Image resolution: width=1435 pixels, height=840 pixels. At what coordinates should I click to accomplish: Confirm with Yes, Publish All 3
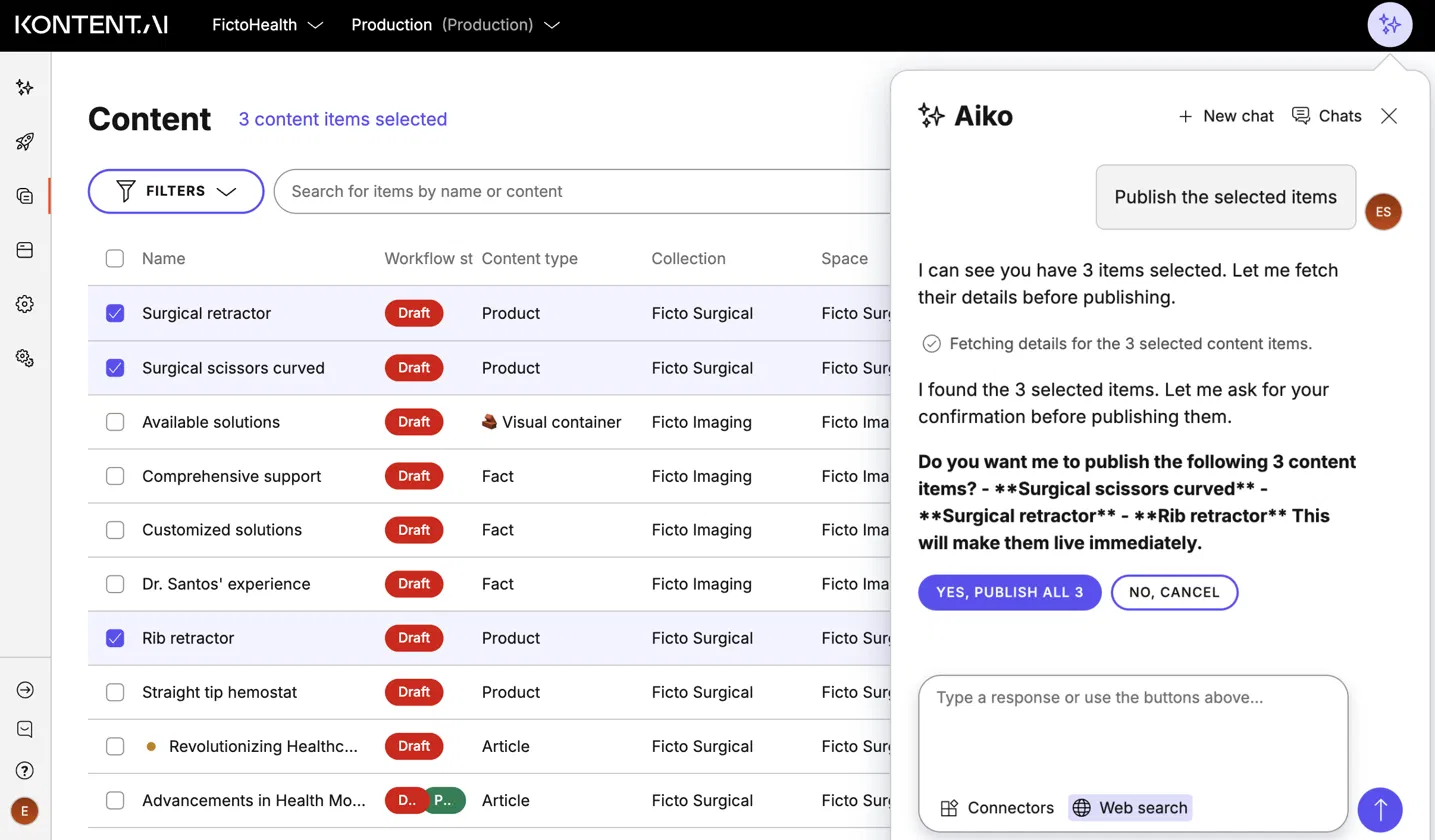(x=1010, y=592)
